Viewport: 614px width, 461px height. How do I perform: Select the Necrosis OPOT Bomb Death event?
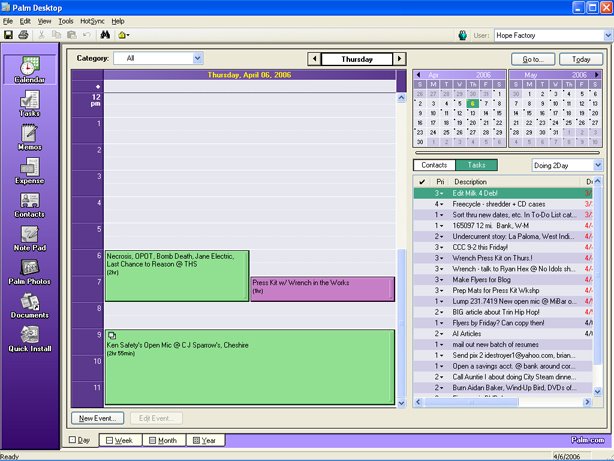(x=177, y=276)
